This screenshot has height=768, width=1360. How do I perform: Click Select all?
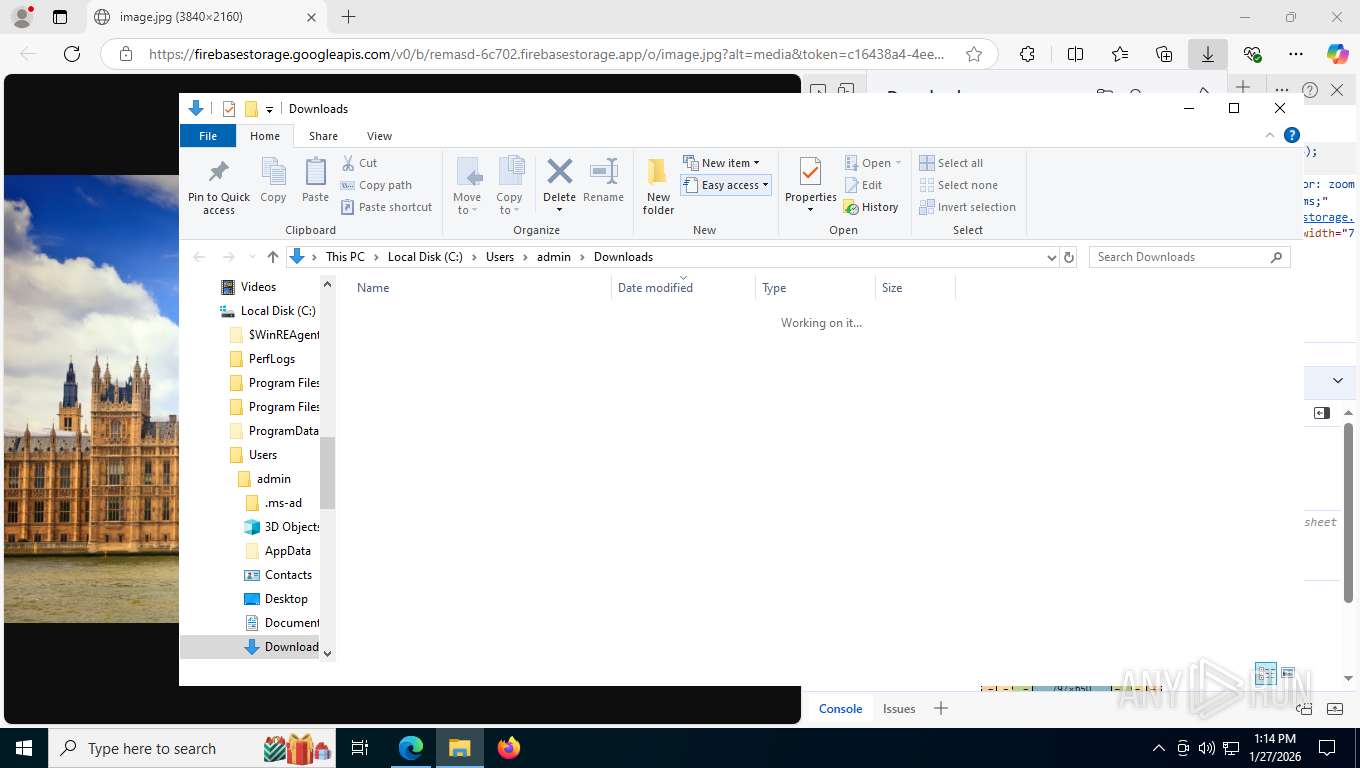coord(951,163)
